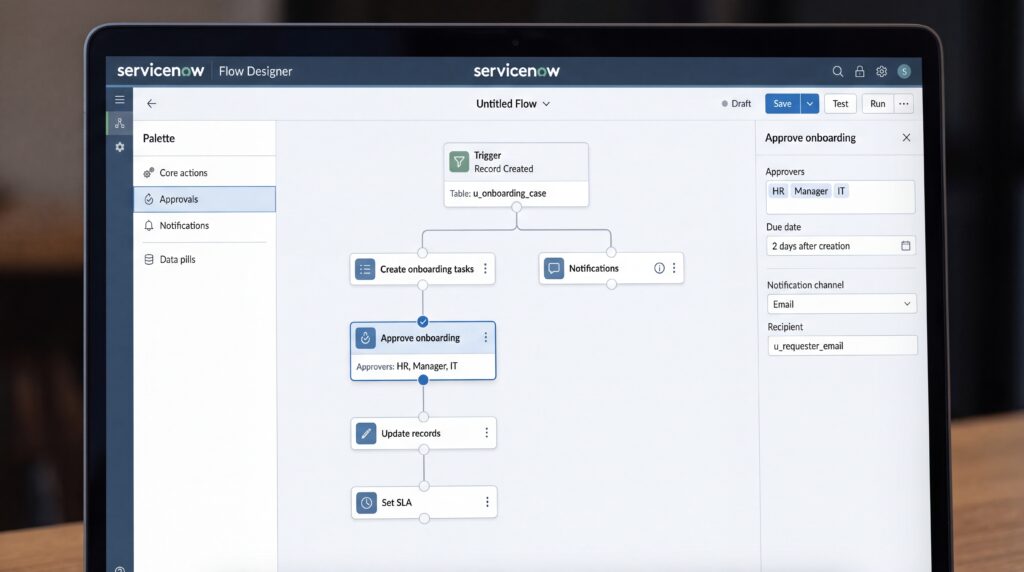This screenshot has width=1024, height=572.
Task: Close the Approve onboarding panel
Action: 906,137
